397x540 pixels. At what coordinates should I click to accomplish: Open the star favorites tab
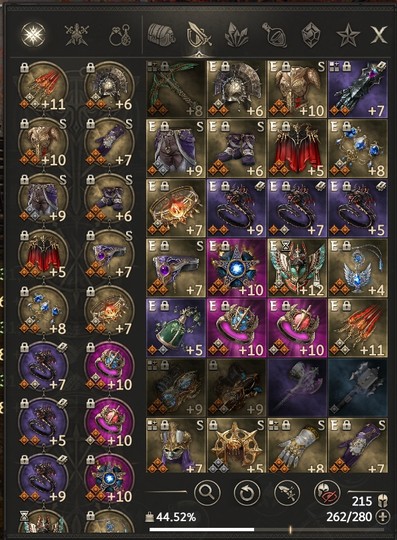tap(348, 35)
